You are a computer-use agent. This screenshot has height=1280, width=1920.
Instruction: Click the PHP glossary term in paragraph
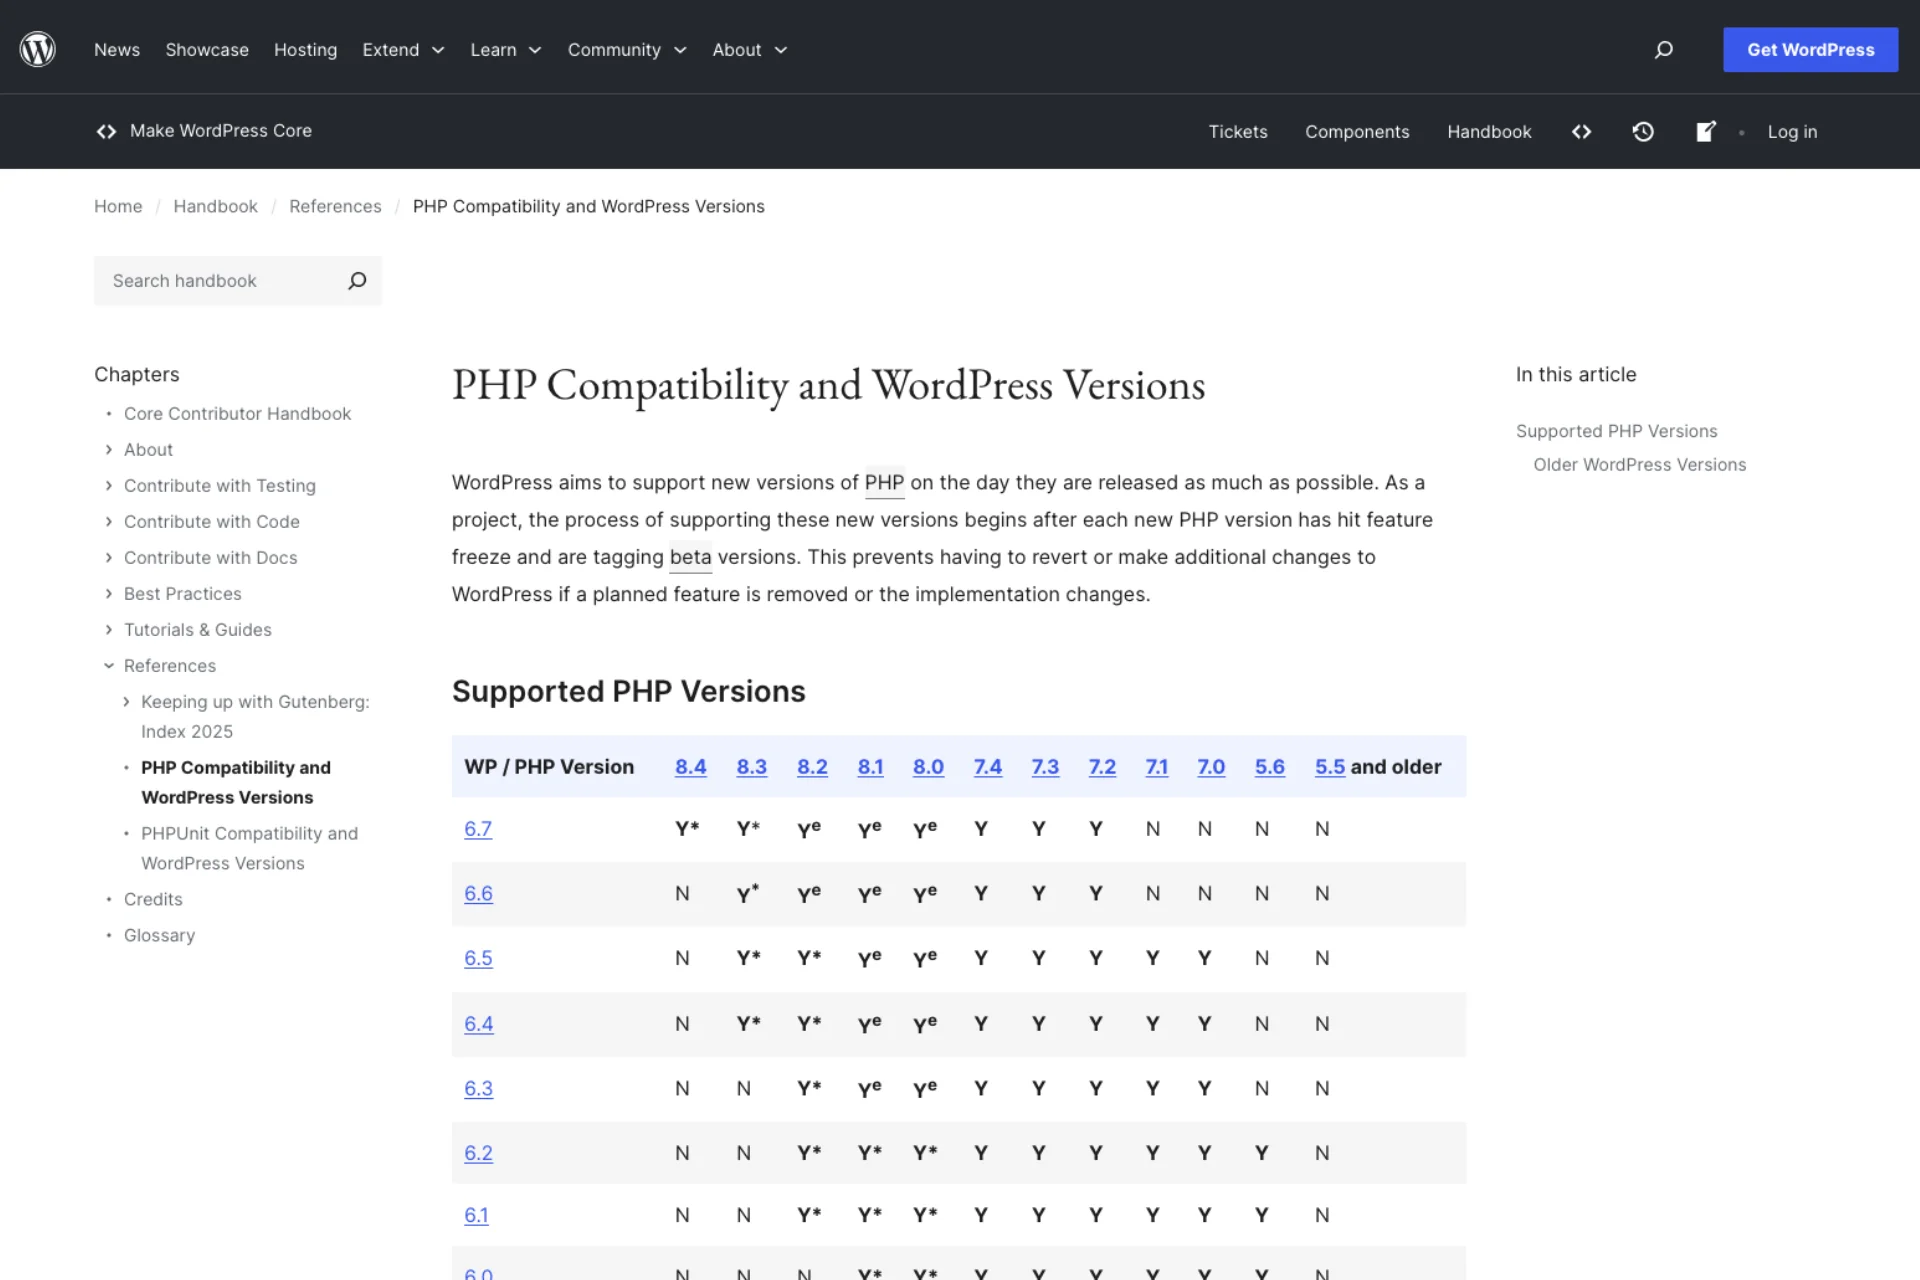tap(884, 483)
